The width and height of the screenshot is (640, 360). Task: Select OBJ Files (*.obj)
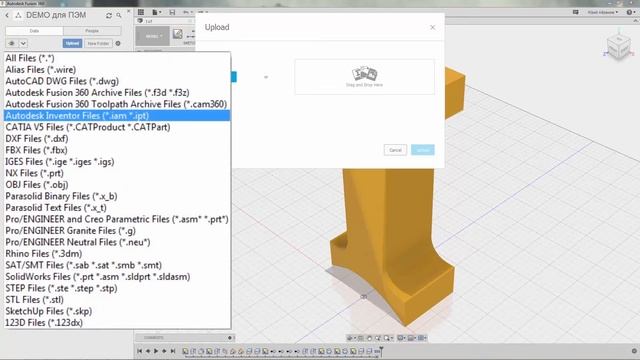pos(117,184)
